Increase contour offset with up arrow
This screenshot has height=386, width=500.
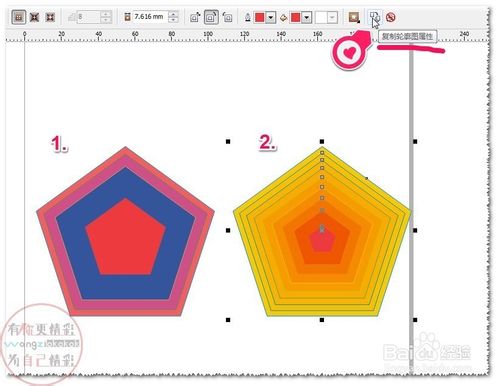[x=173, y=14]
